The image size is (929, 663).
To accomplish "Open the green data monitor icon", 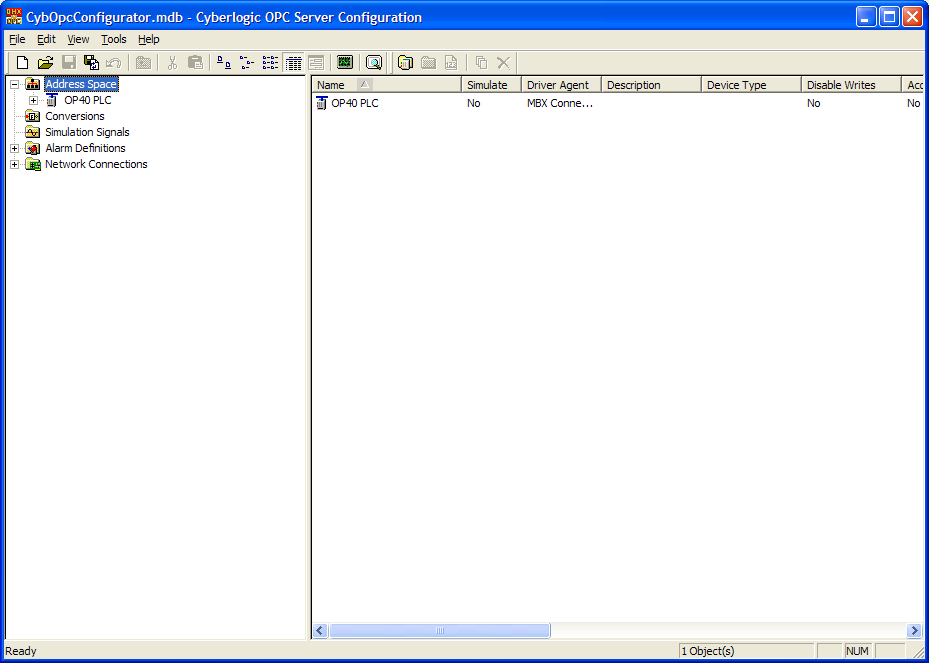I will [x=345, y=63].
